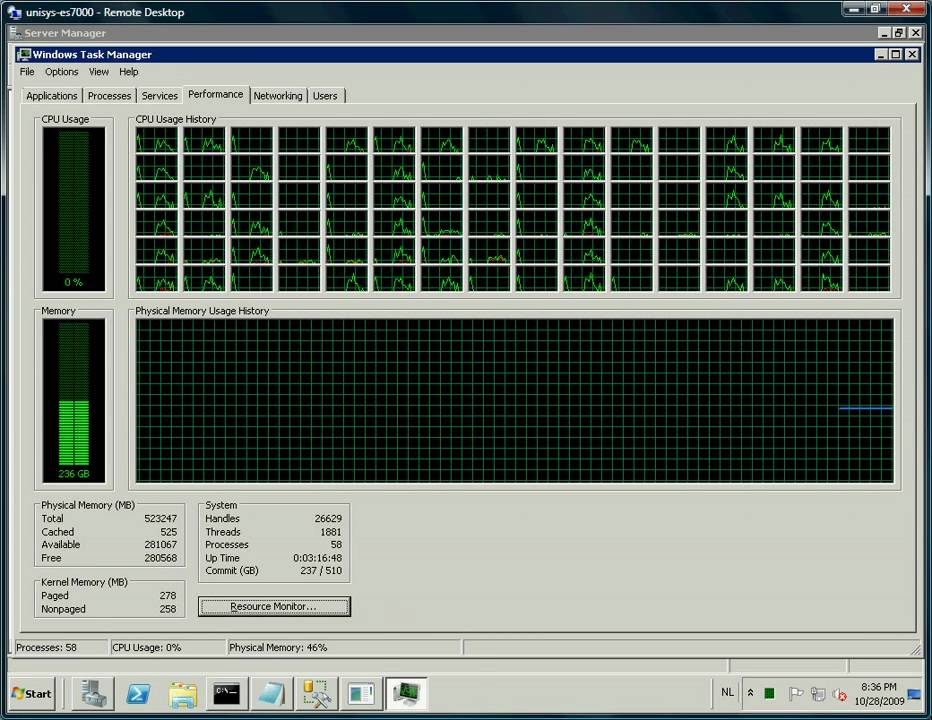Click the Remote Desktop title bar icon
Screen dimensions: 932x720
pyautogui.click(x=14, y=12)
